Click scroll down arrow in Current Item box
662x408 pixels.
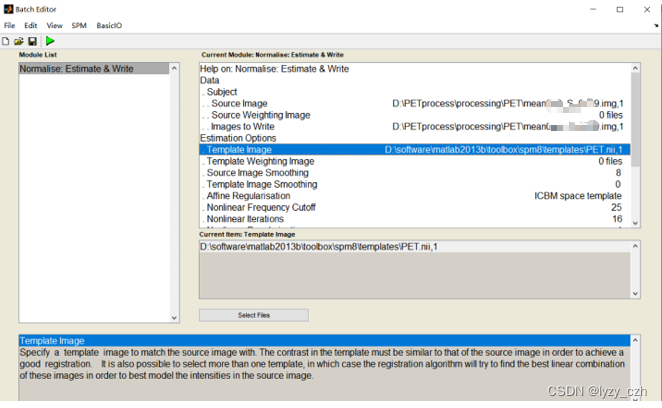coord(635,294)
